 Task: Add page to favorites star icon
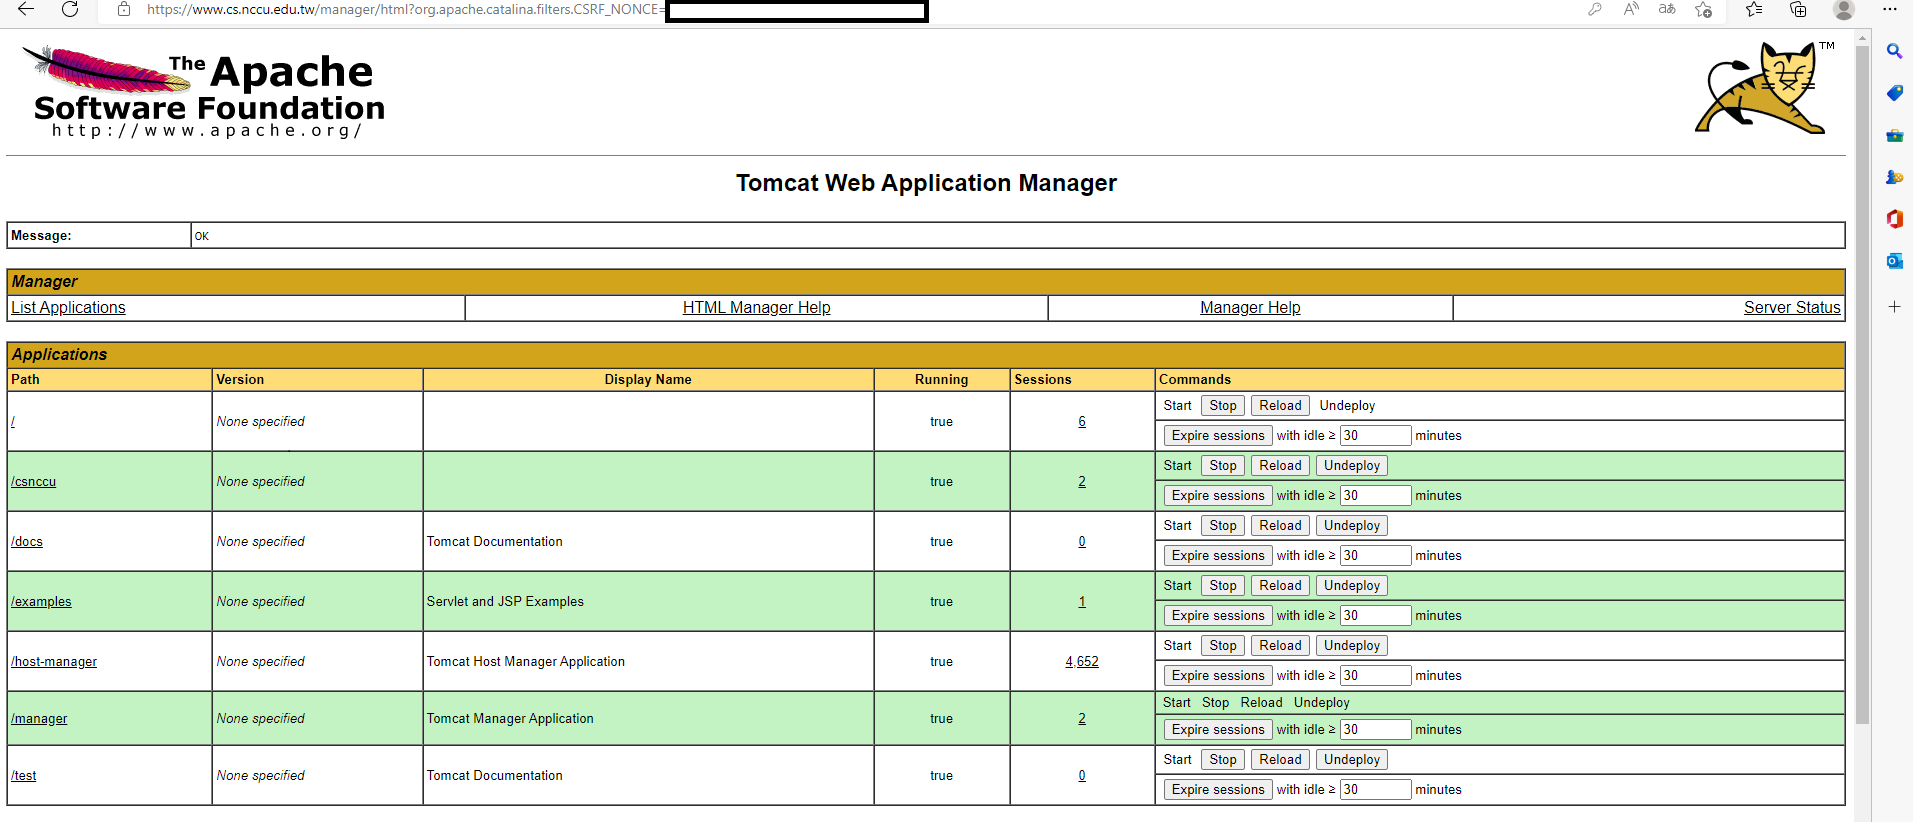[x=1704, y=9]
